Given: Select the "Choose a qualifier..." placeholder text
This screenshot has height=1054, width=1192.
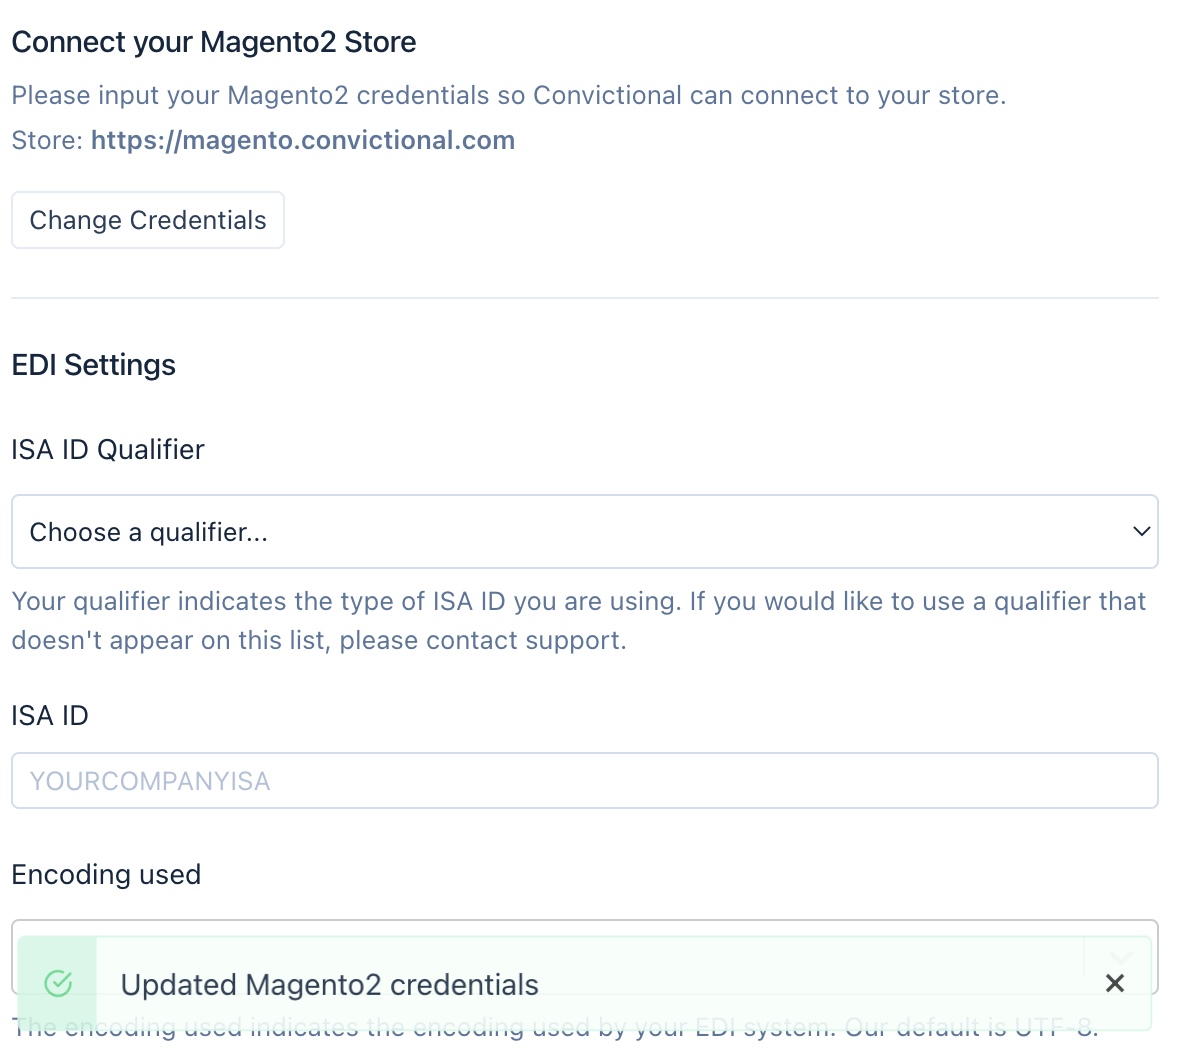Looking at the screenshot, I should (149, 532).
